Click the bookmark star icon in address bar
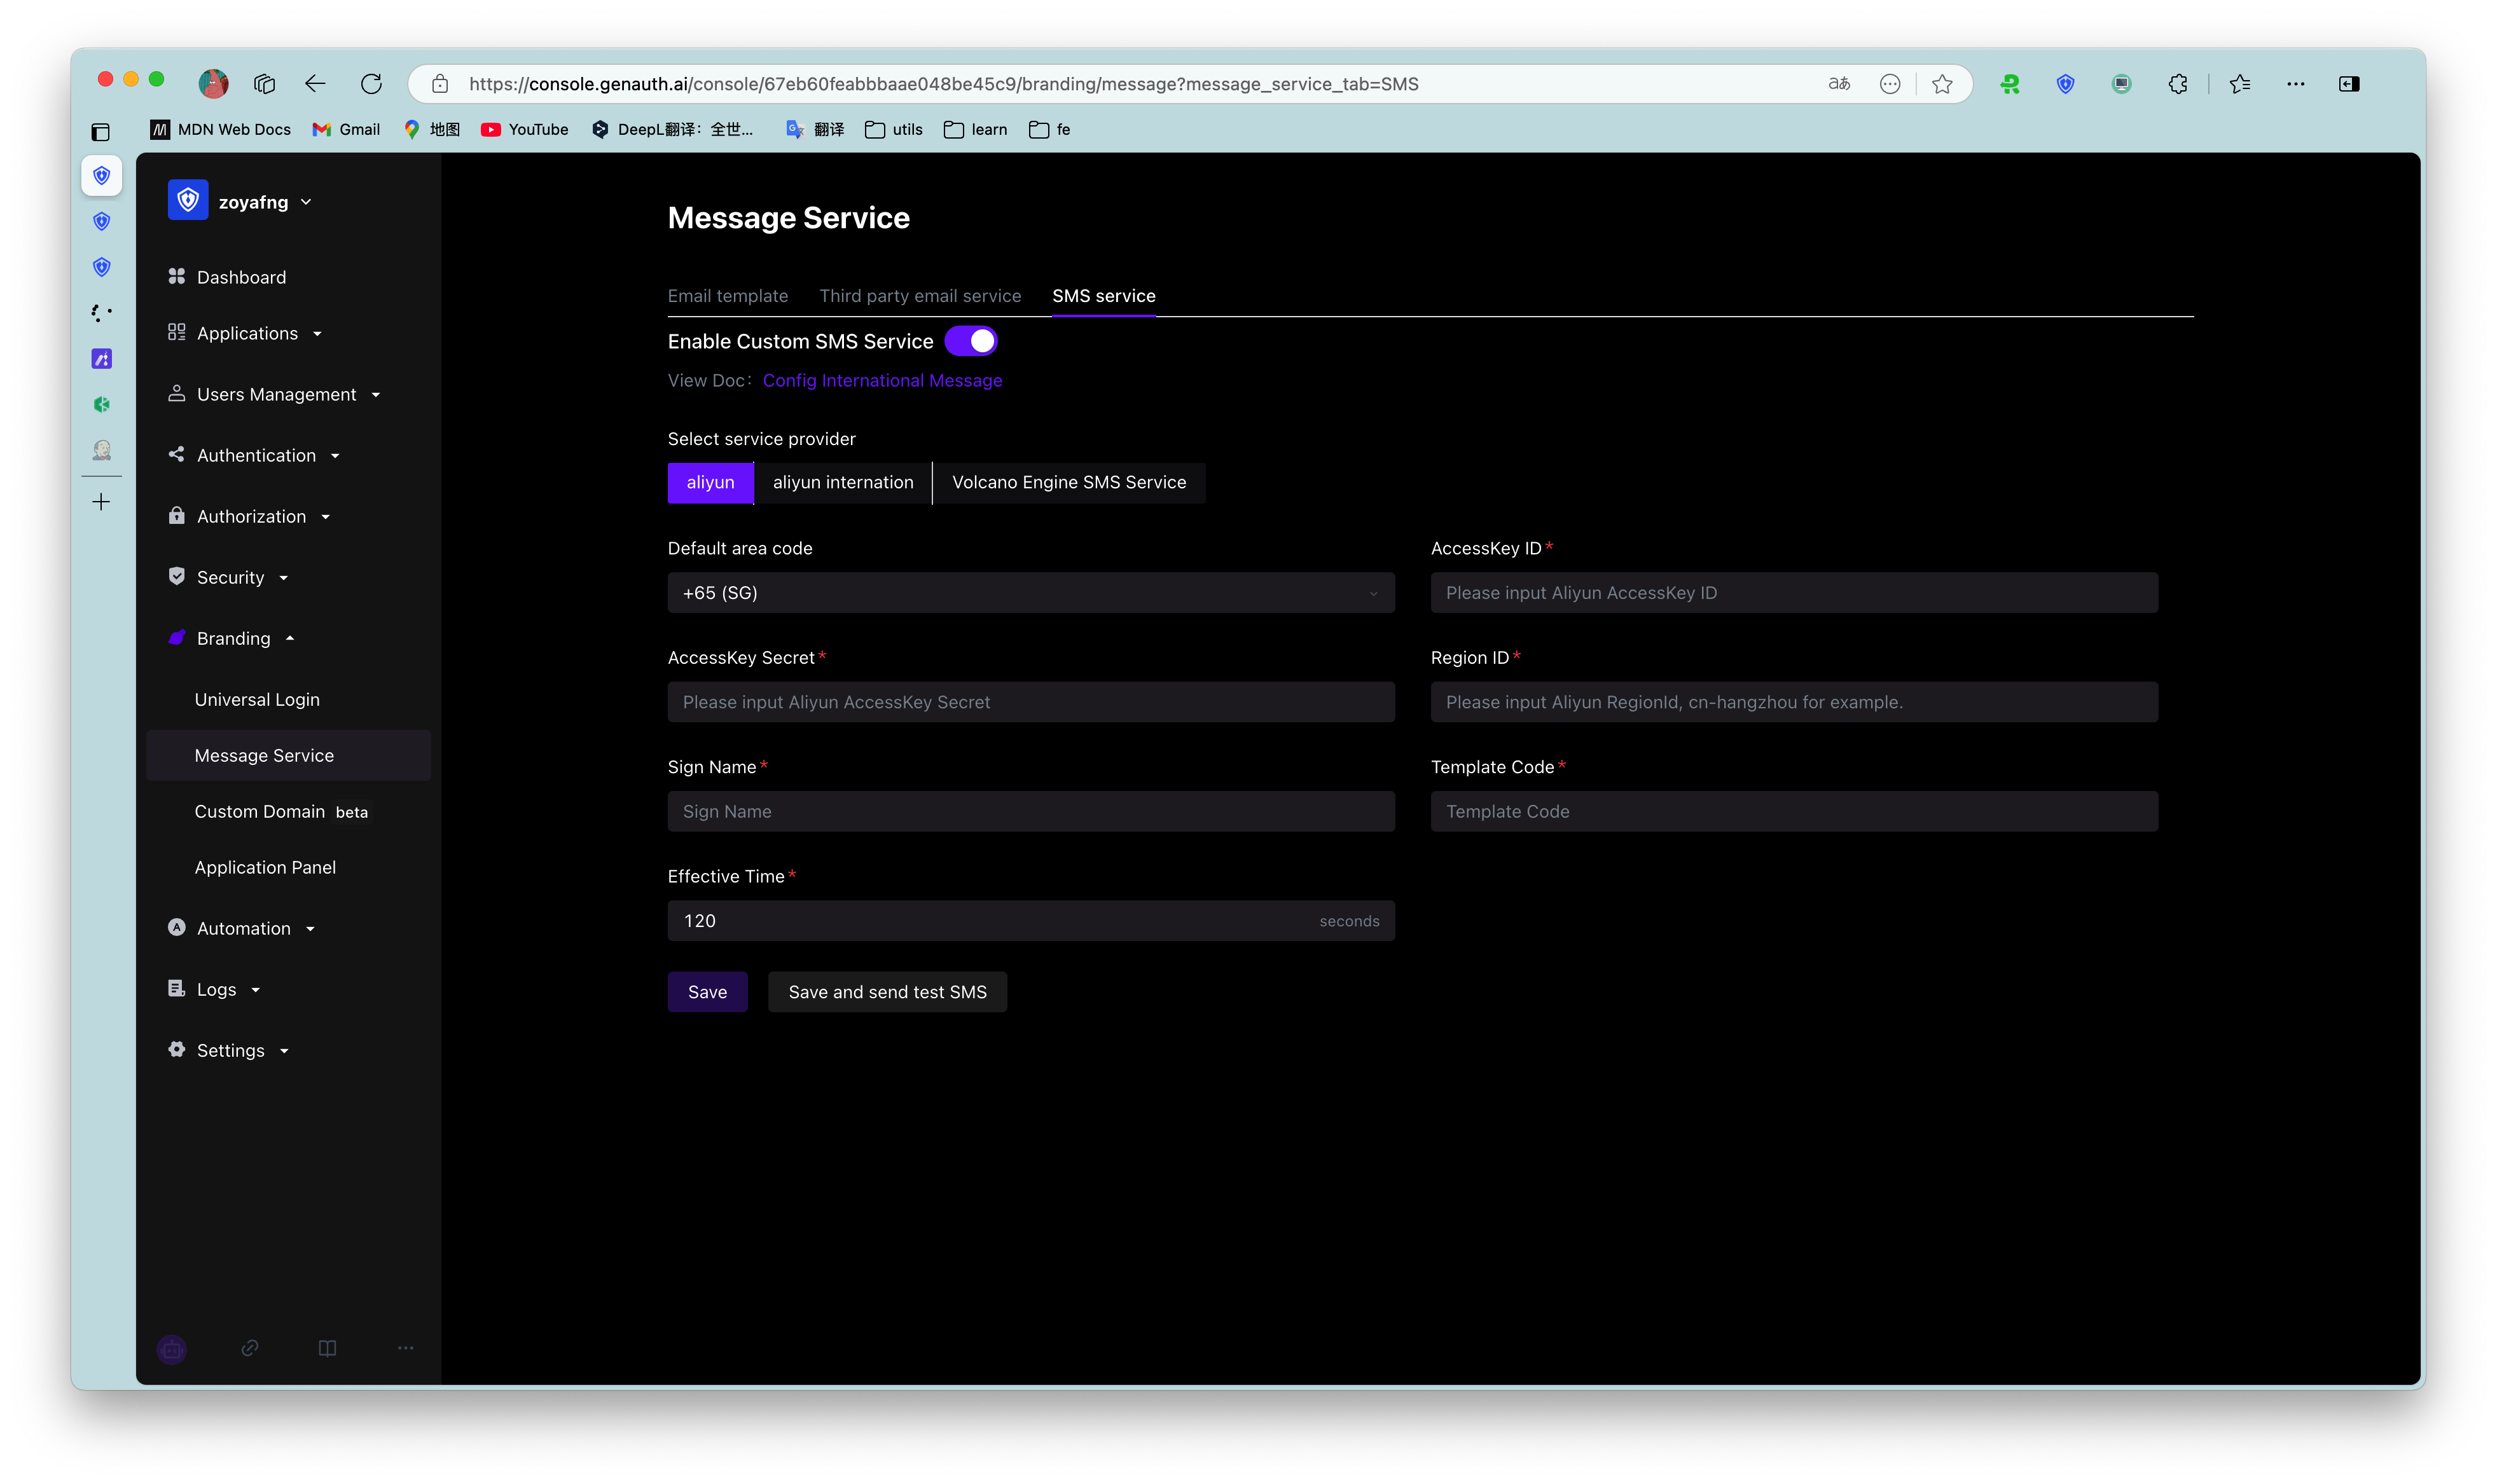This screenshot has height=1484, width=2497. (1942, 84)
